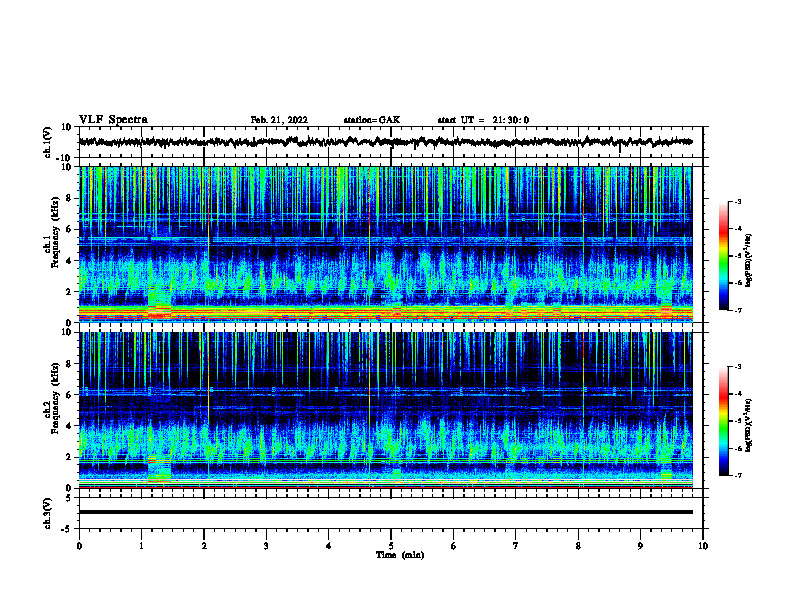Click time-axis tick label "6"

click(x=454, y=546)
